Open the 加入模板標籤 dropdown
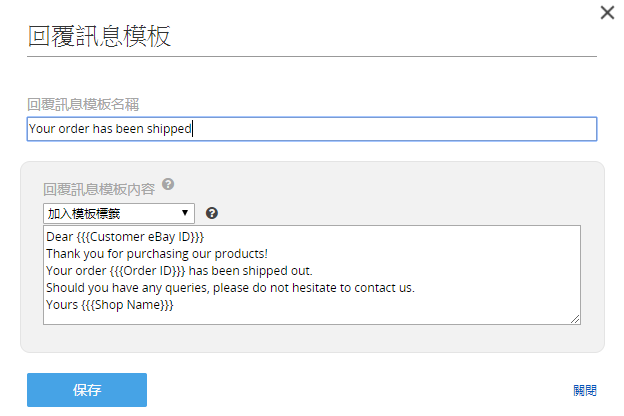The width and height of the screenshot is (624, 416). (x=119, y=213)
